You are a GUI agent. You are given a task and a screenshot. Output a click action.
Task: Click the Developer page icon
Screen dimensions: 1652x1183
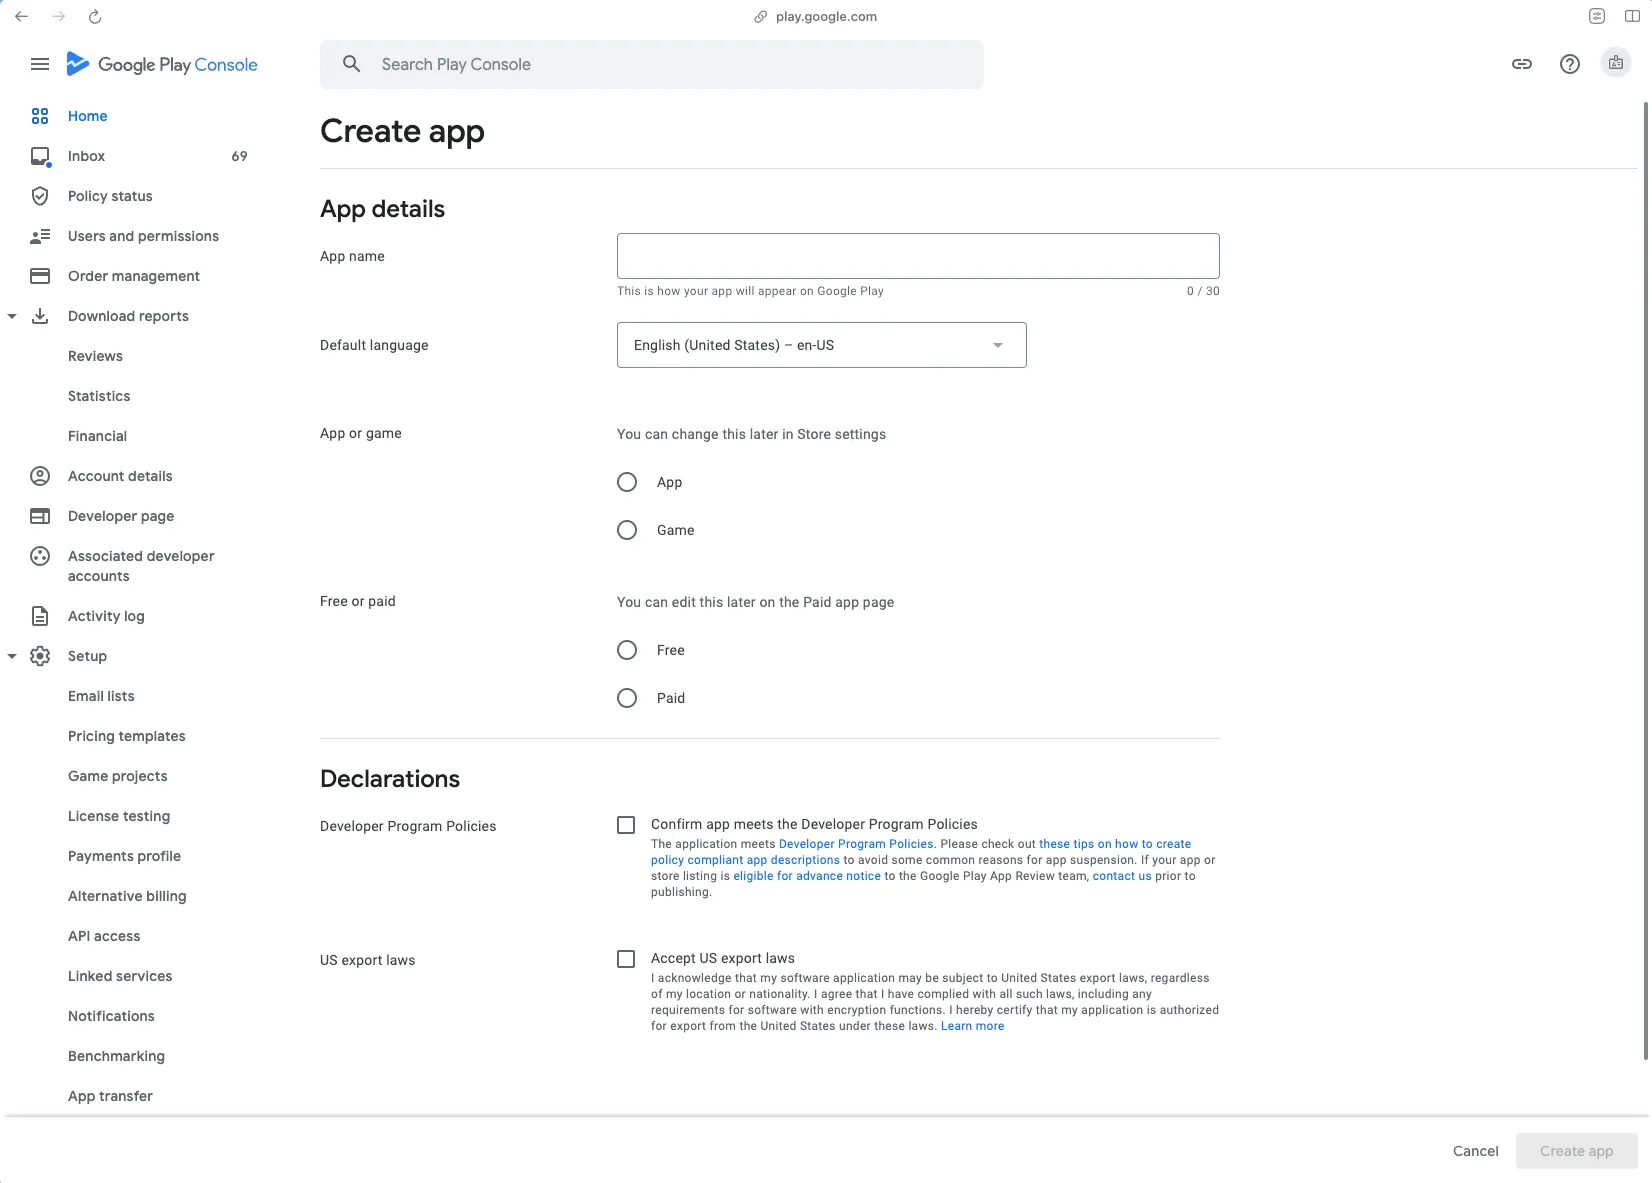click(40, 516)
